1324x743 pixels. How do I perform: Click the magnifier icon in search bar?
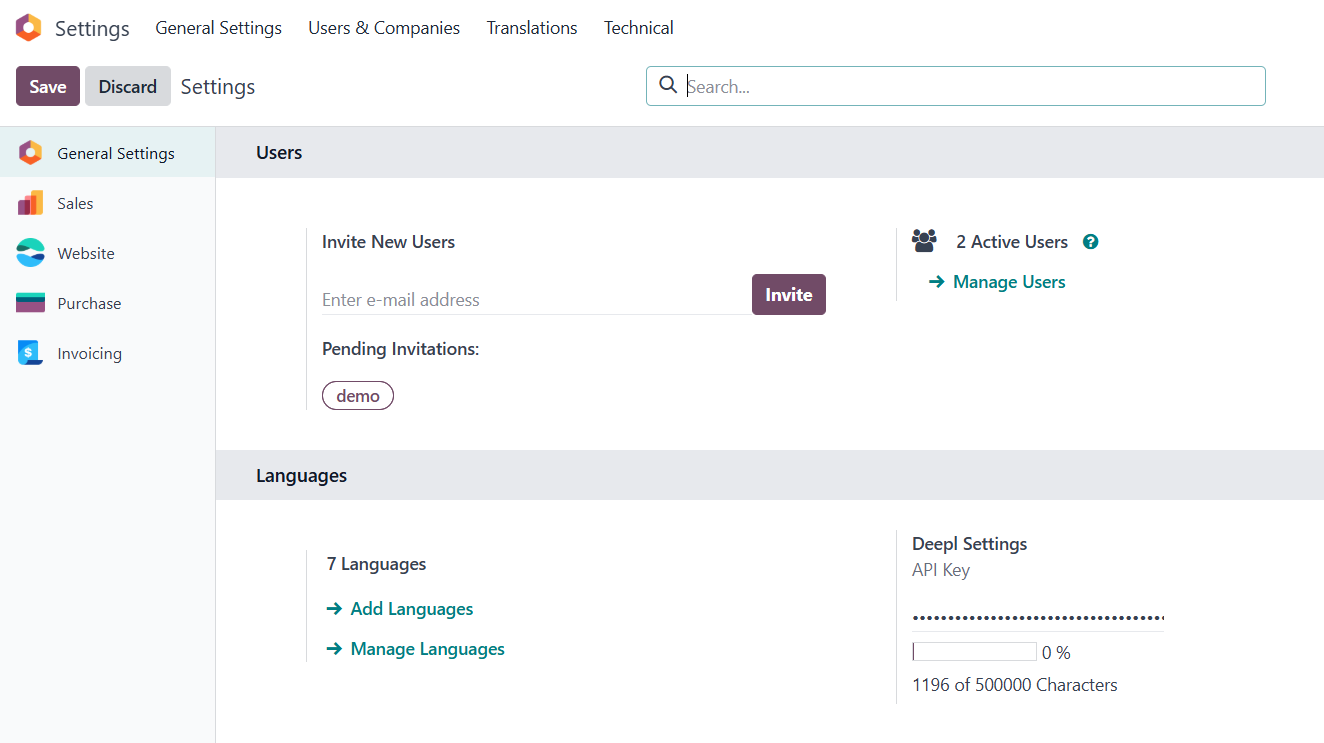(x=668, y=86)
